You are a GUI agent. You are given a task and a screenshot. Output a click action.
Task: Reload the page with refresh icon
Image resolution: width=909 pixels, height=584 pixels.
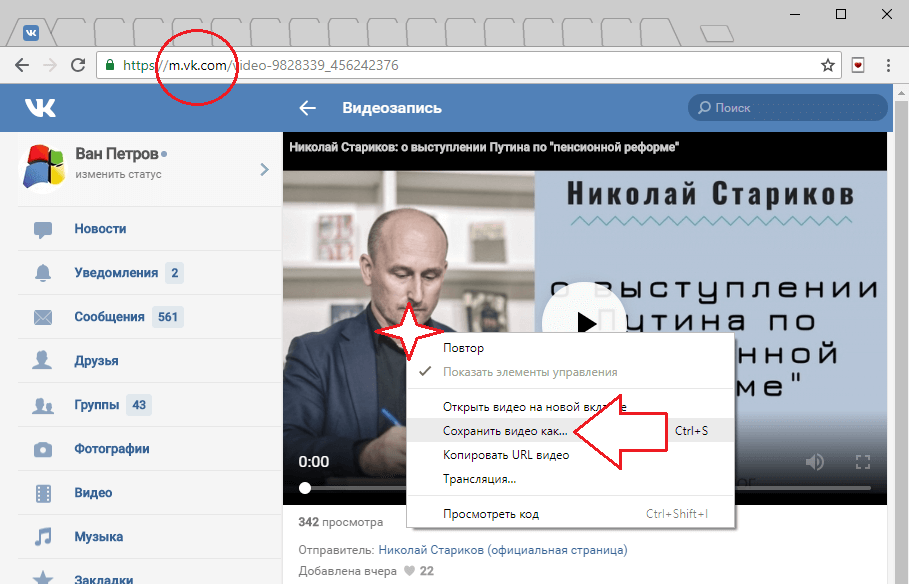point(78,65)
